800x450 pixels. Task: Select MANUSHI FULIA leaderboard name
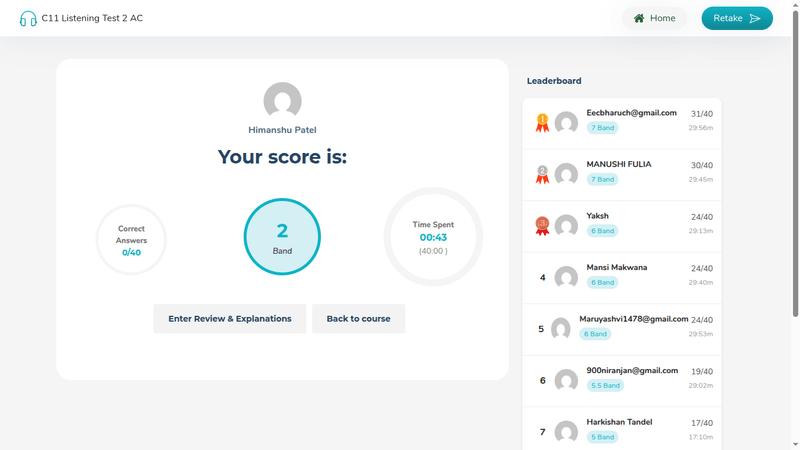619,164
